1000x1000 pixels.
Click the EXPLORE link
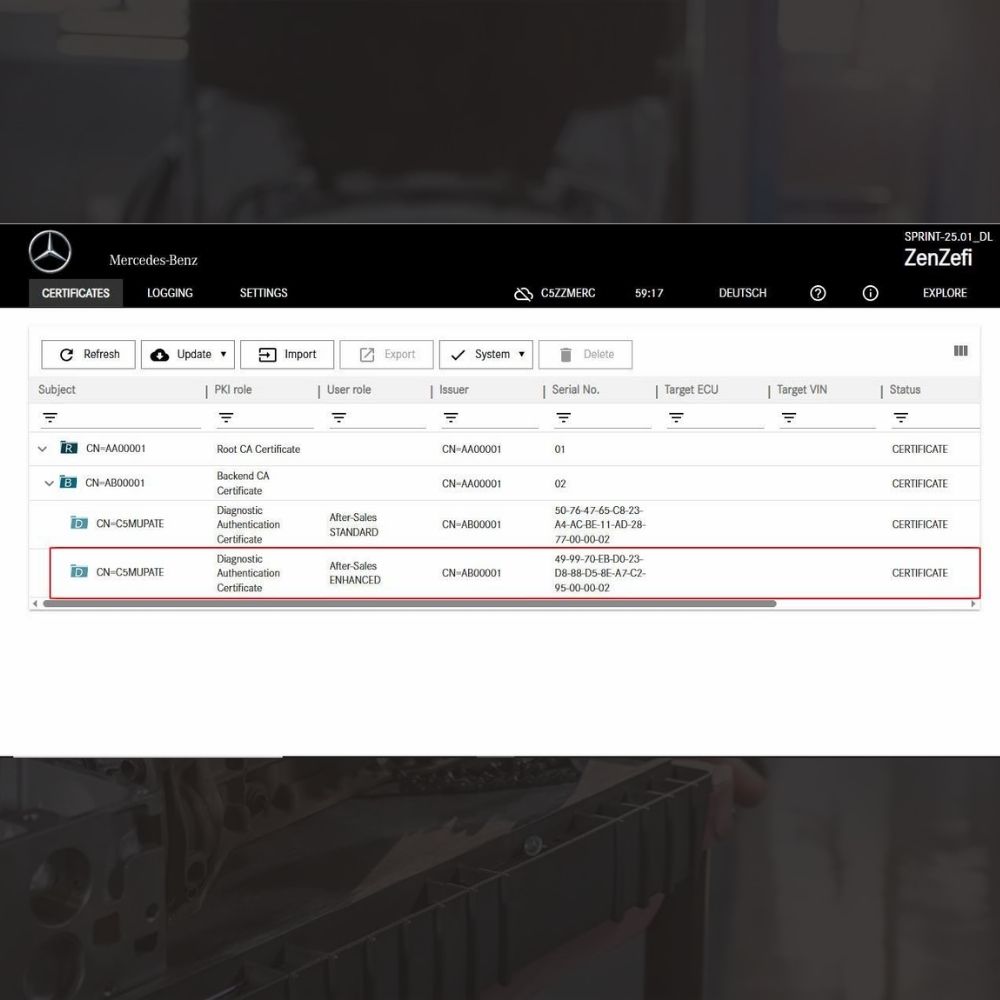pos(944,293)
